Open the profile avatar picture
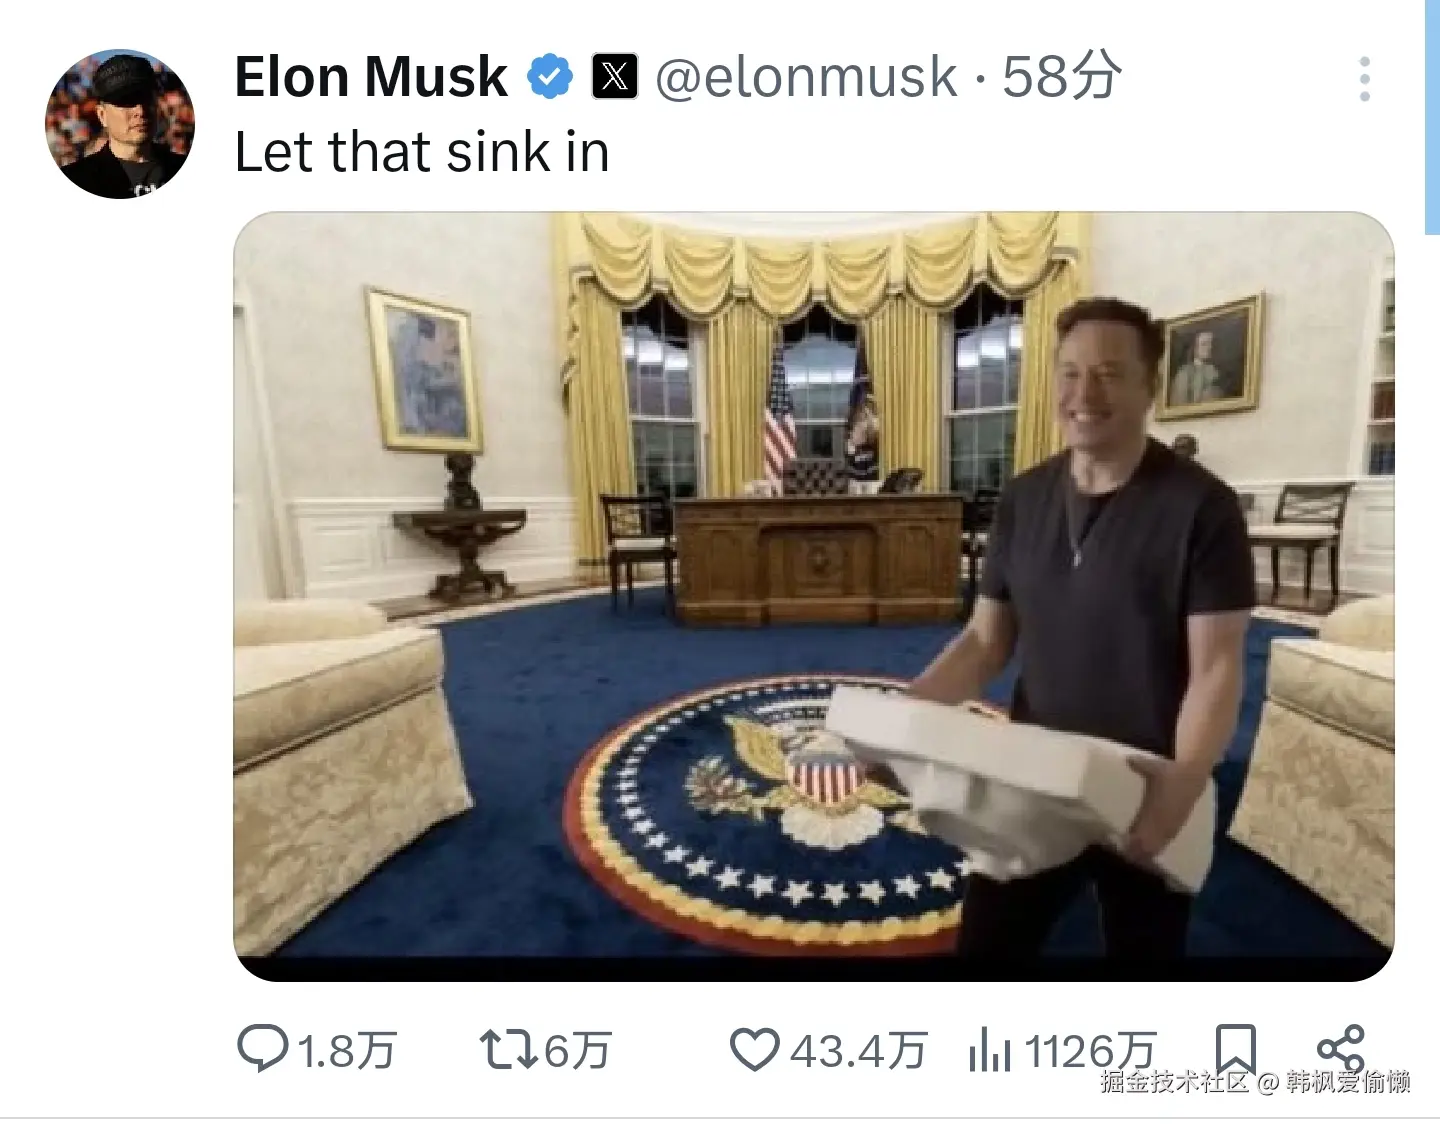Screen dimensions: 1440x1125 (120, 123)
